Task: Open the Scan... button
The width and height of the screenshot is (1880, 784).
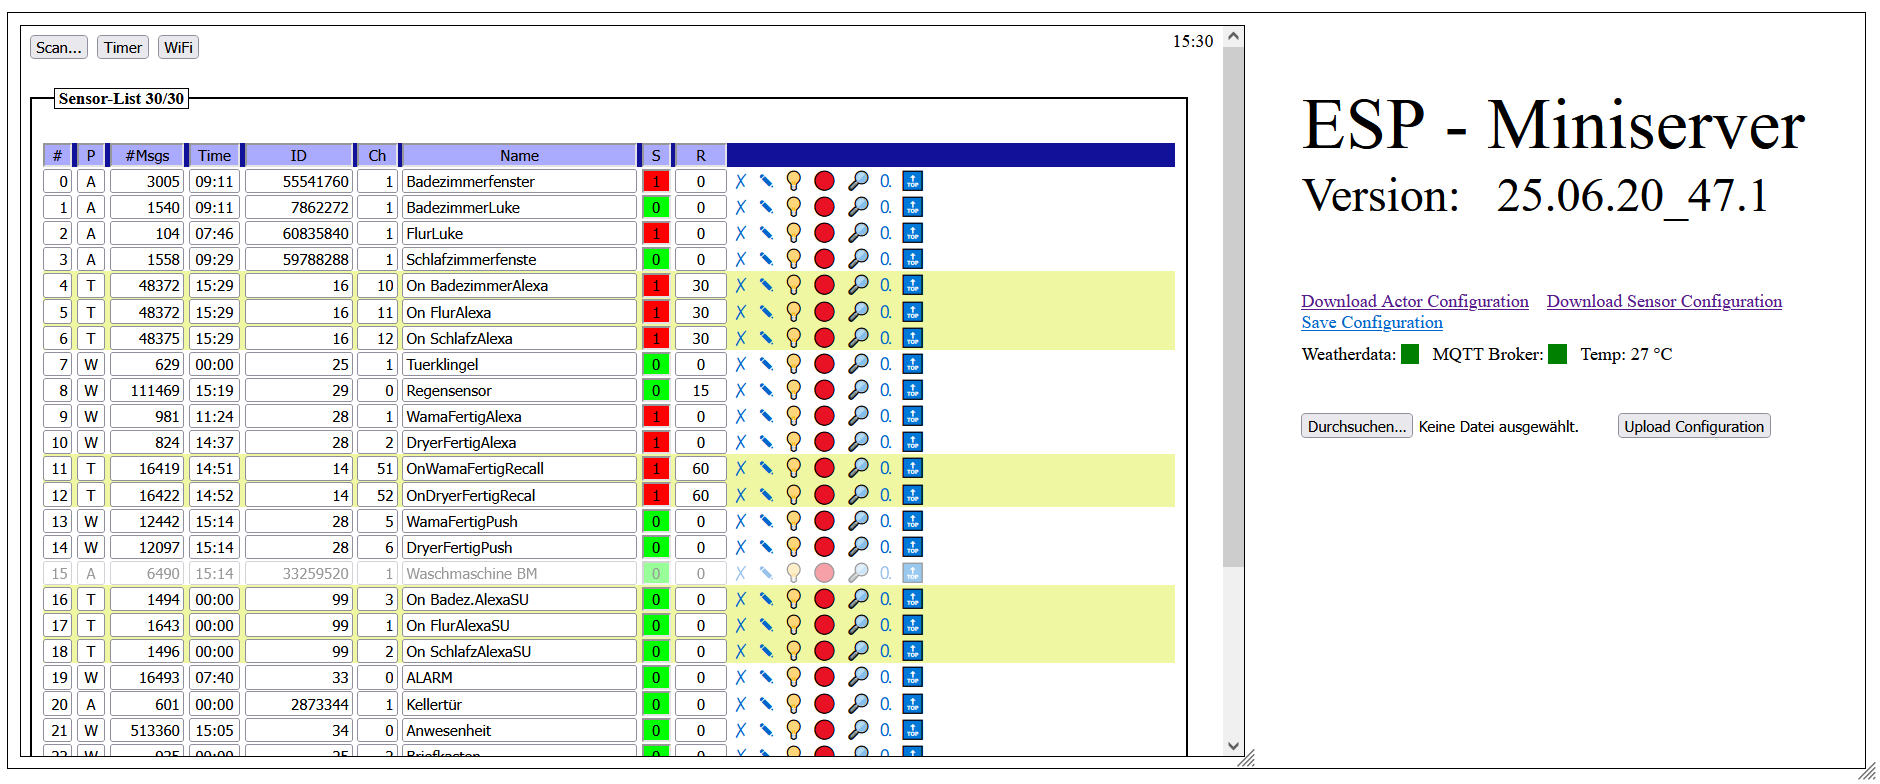Action: coord(59,48)
